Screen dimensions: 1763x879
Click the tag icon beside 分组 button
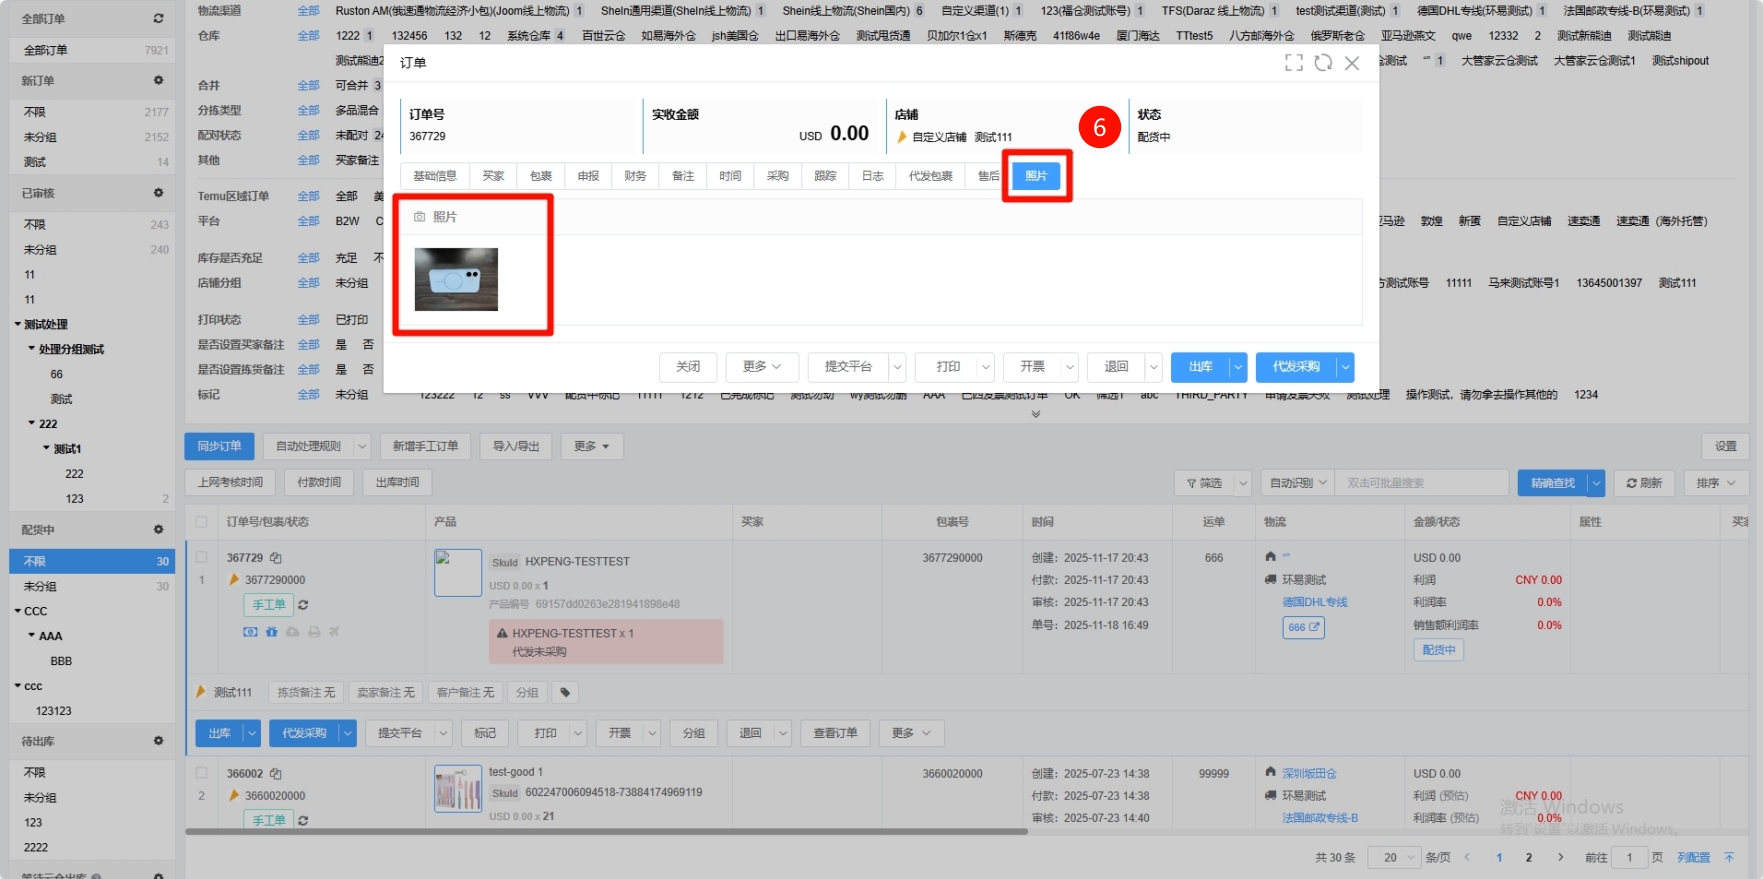pyautogui.click(x=565, y=692)
